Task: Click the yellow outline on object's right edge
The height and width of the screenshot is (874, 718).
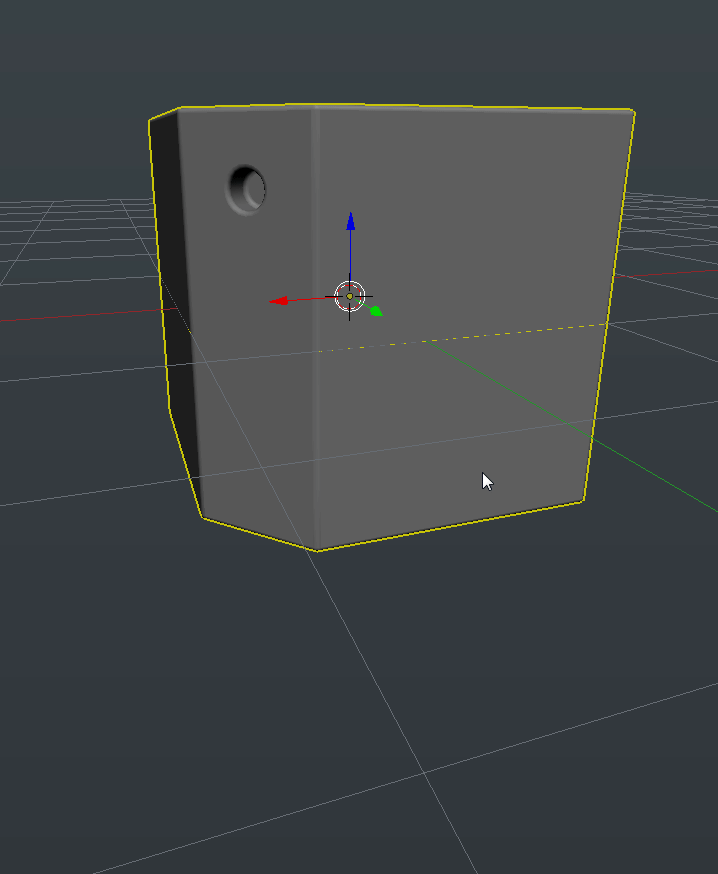Action: coord(610,300)
